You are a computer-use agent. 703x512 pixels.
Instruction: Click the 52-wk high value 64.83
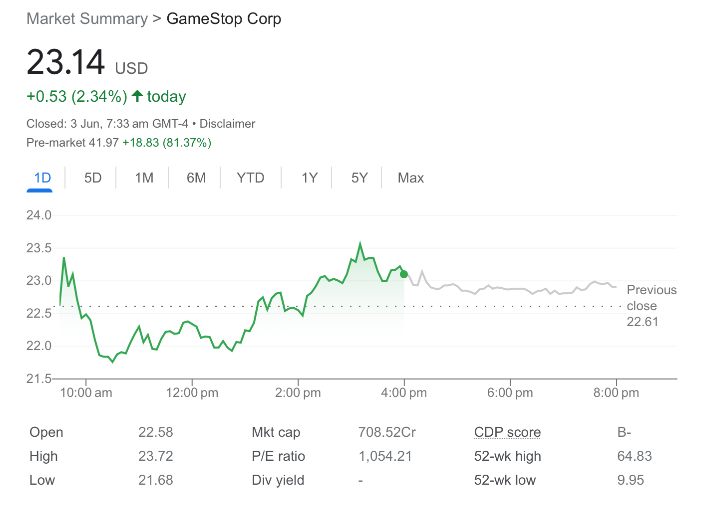pos(634,456)
